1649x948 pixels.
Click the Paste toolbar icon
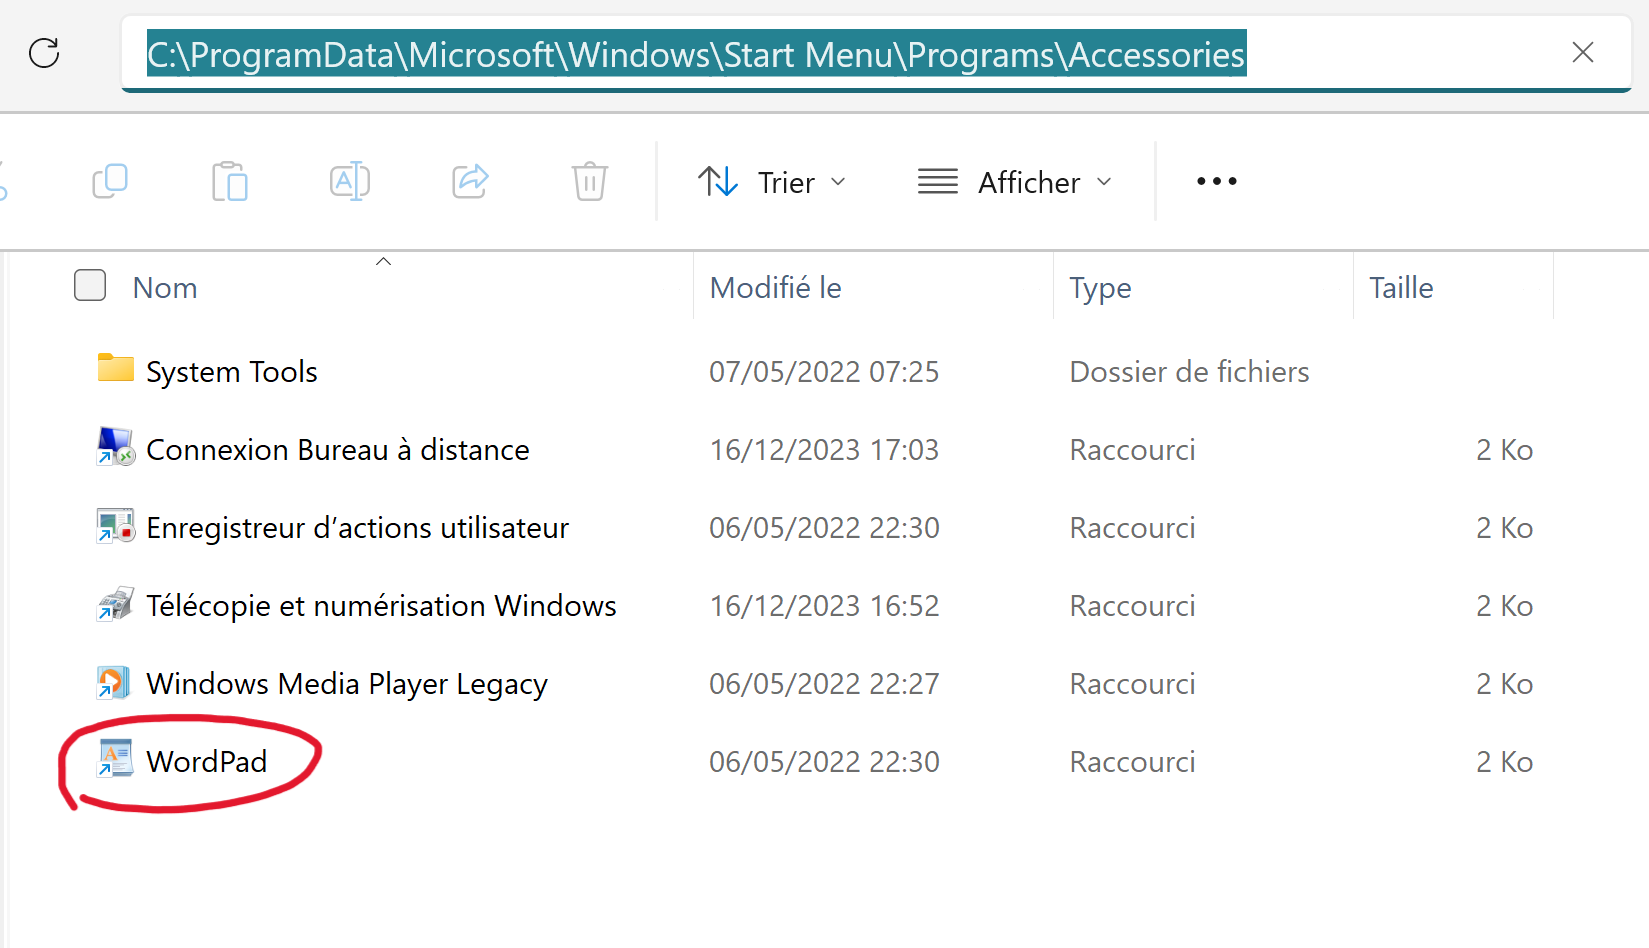pos(230,181)
